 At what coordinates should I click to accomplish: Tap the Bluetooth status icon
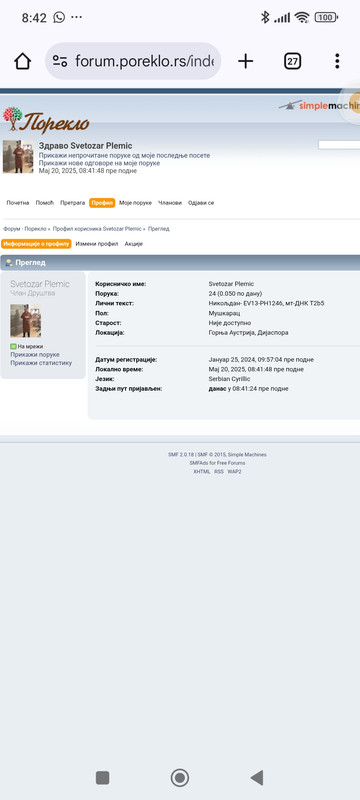(x=265, y=17)
